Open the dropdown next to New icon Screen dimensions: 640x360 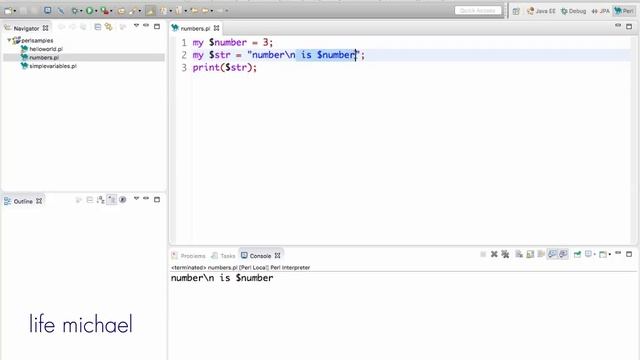15,11
